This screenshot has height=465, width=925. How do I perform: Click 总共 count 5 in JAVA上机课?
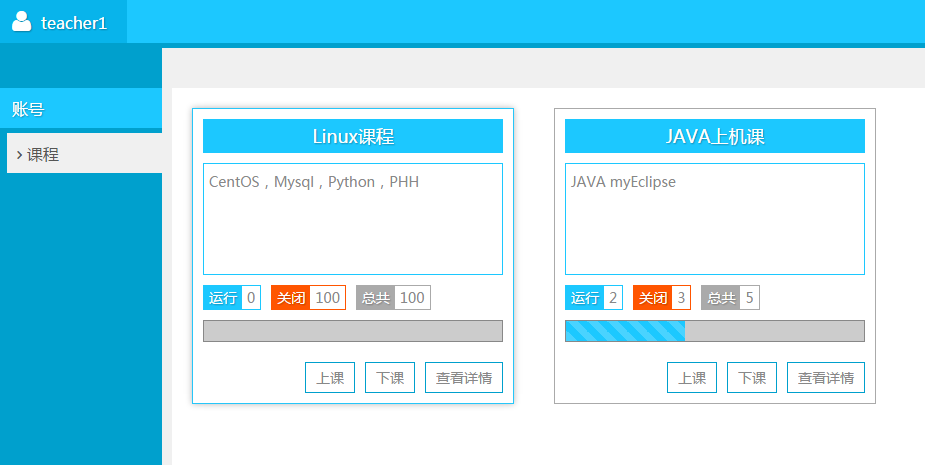pyautogui.click(x=730, y=297)
